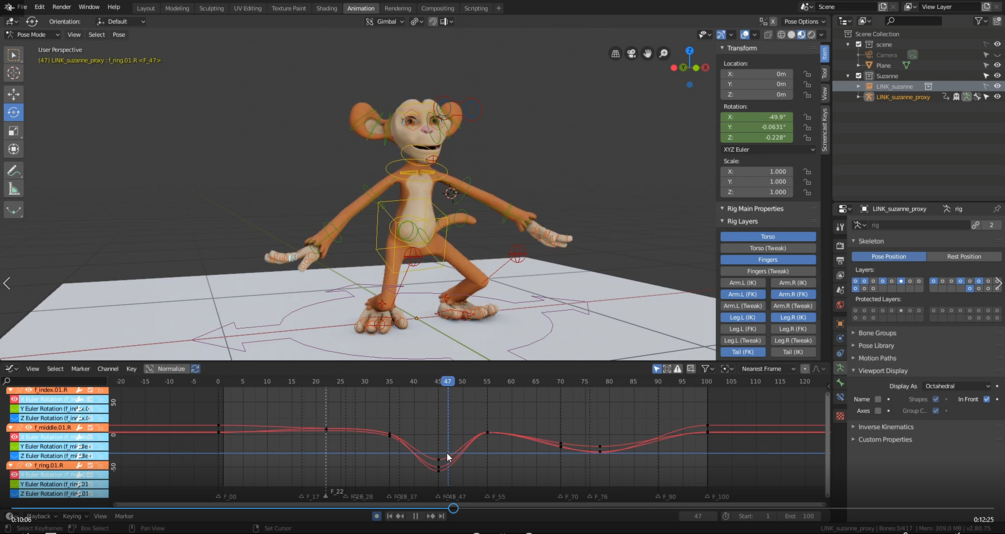Toggle the Tail (FK) rig layer button

tap(743, 352)
